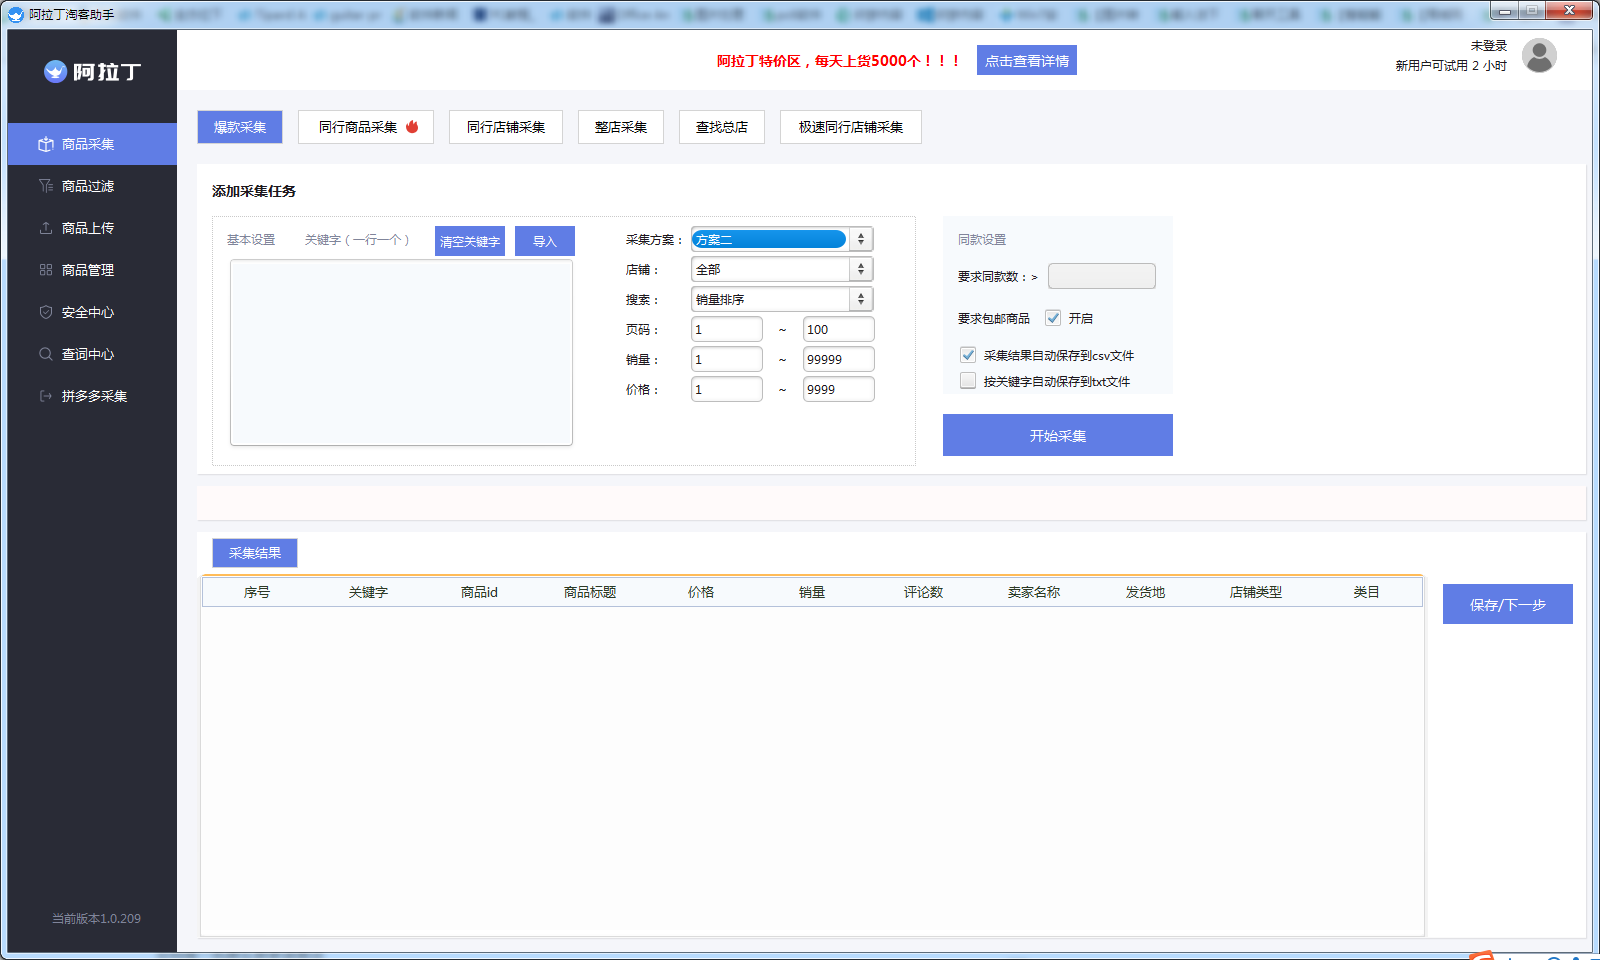Click the user avatar icon

pyautogui.click(x=1539, y=56)
